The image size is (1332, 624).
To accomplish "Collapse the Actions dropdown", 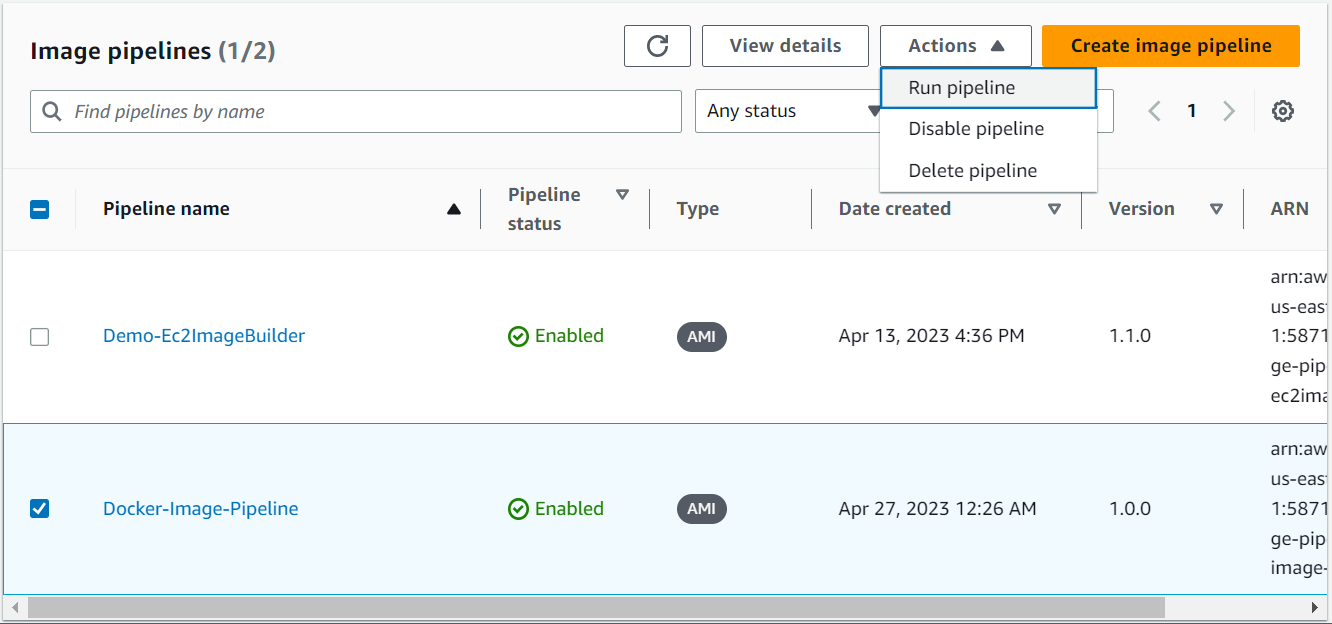I will (955, 46).
